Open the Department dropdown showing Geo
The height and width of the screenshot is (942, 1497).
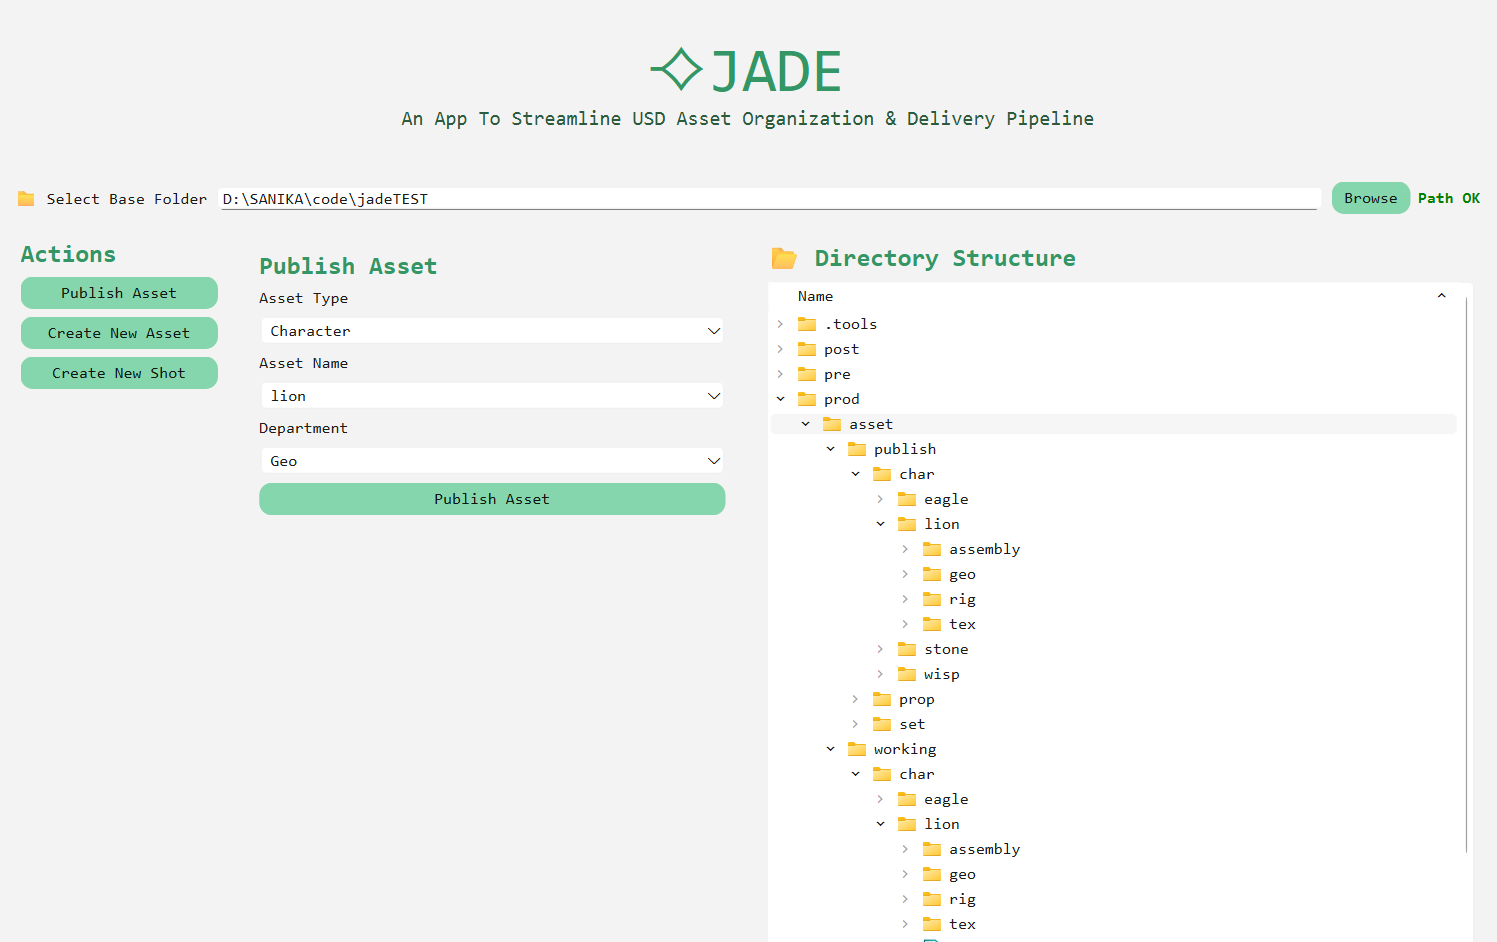click(492, 461)
